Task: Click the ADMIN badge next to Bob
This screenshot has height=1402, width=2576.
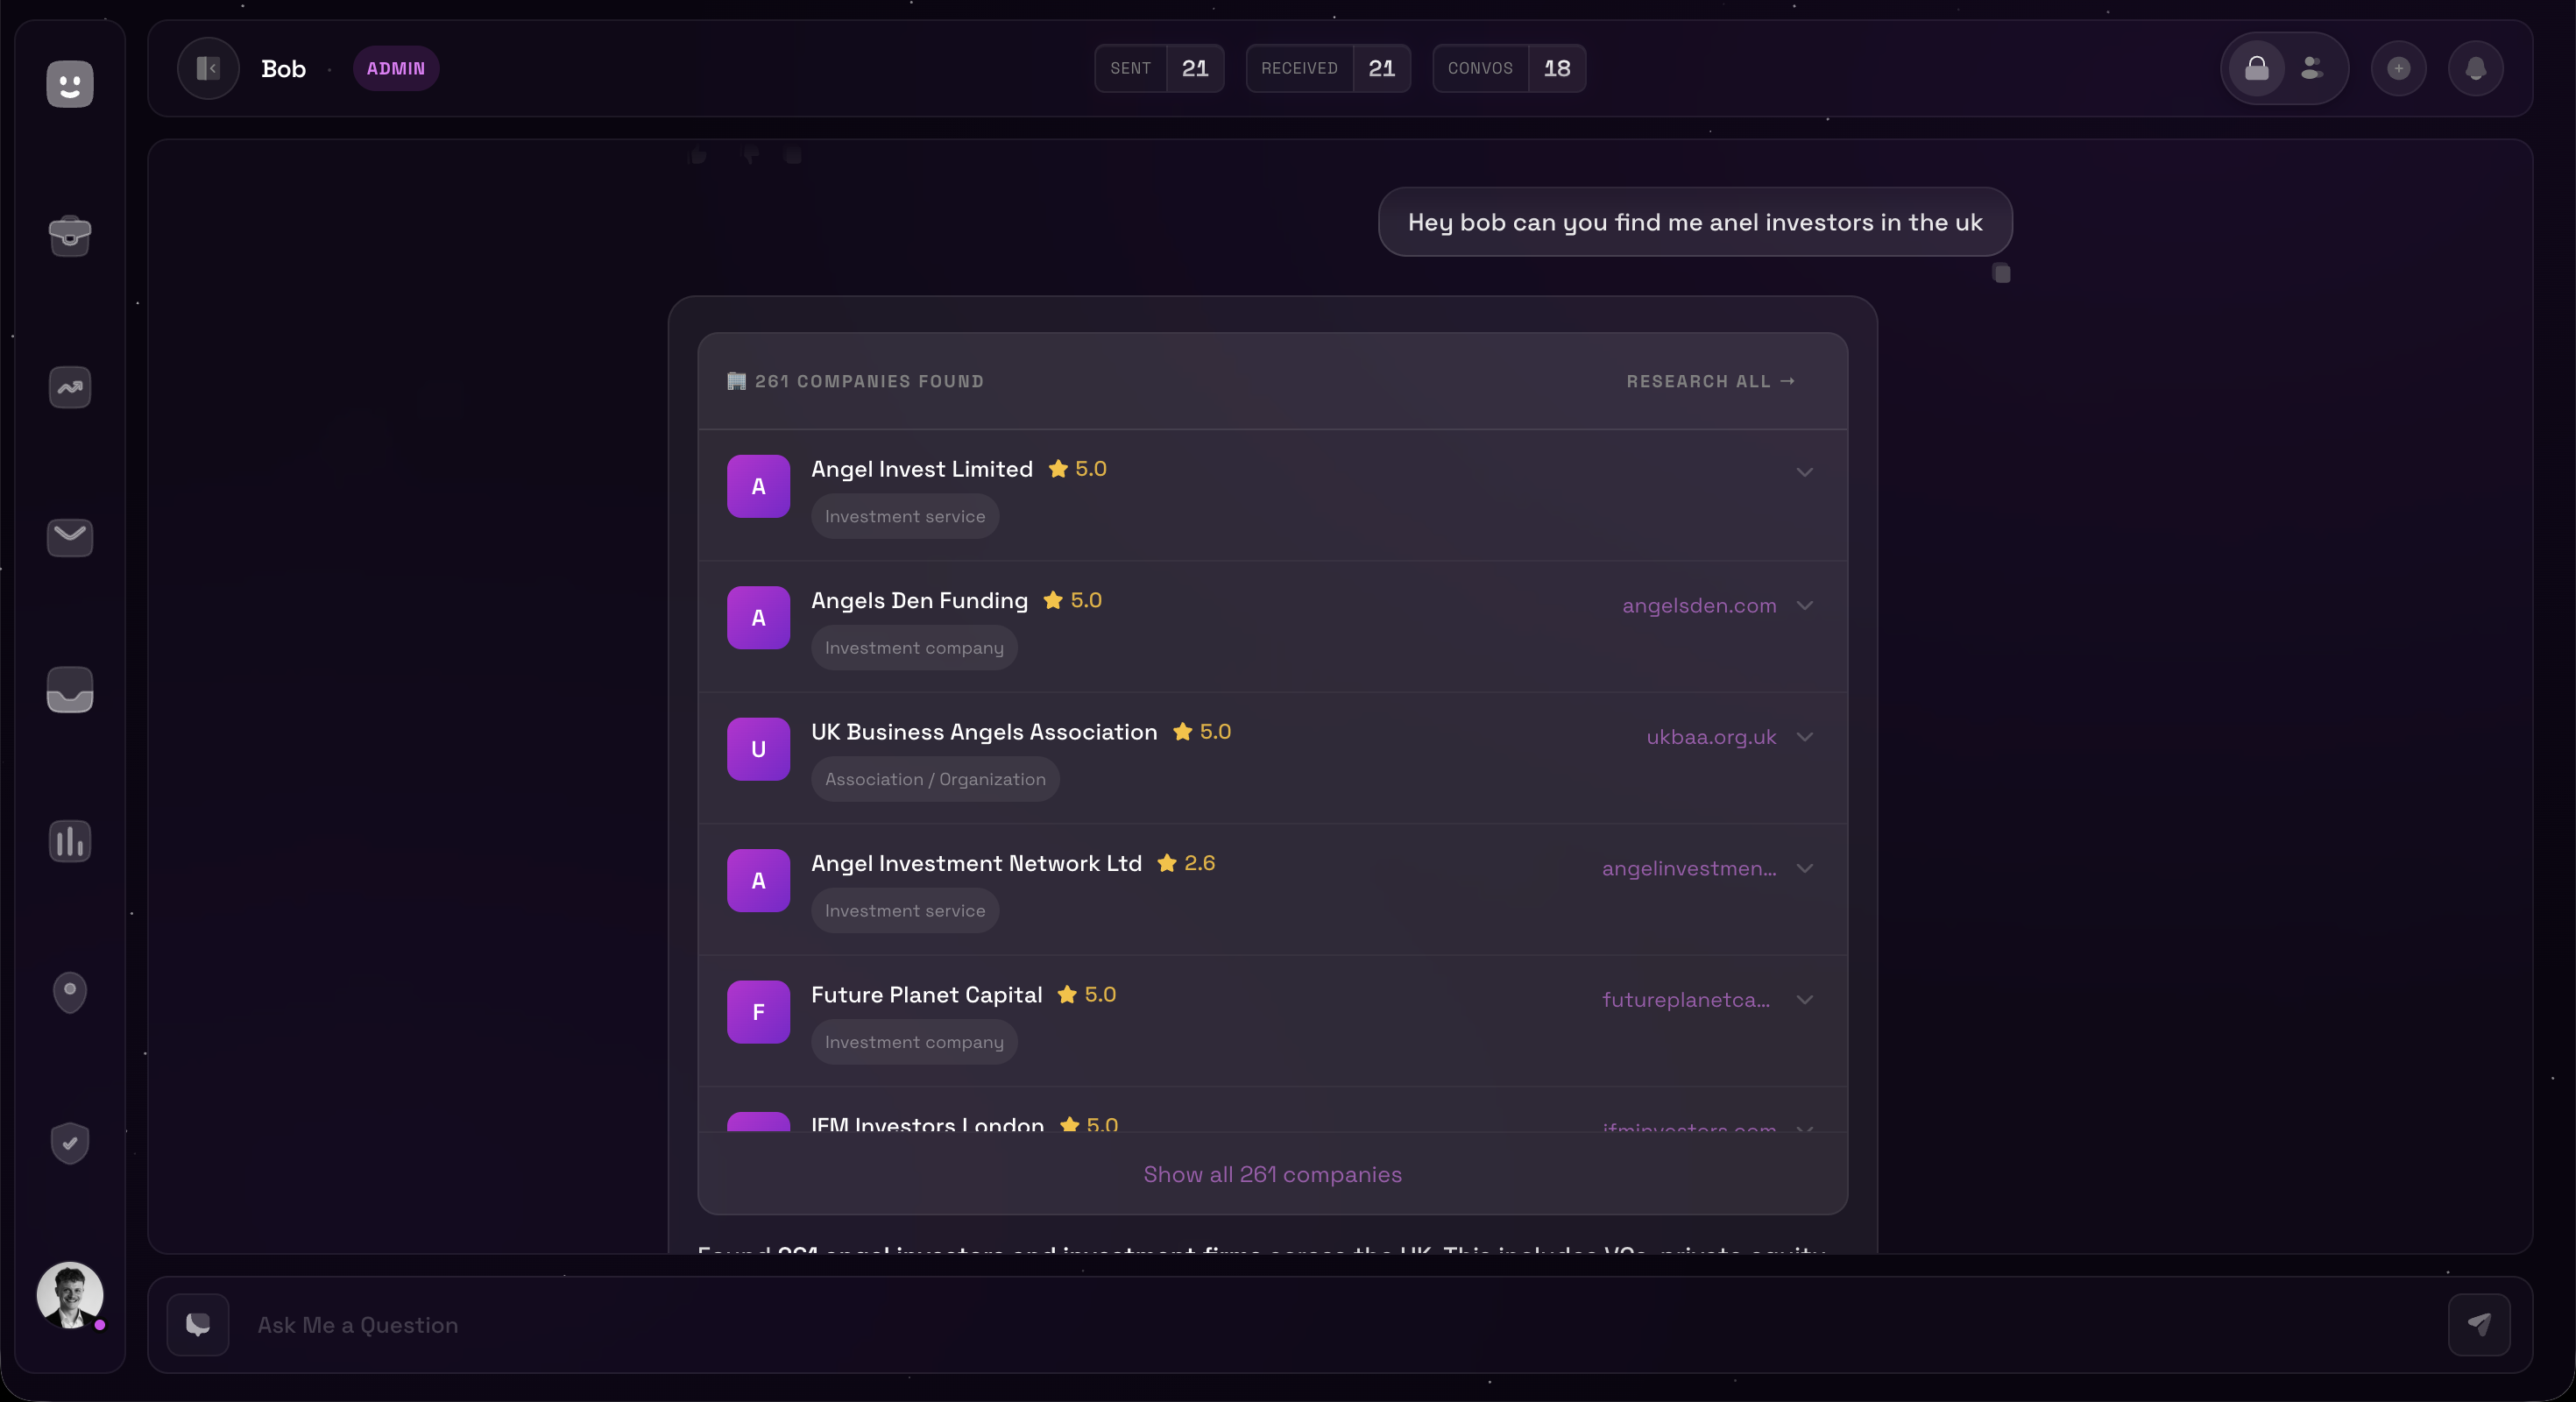Action: 395,68
